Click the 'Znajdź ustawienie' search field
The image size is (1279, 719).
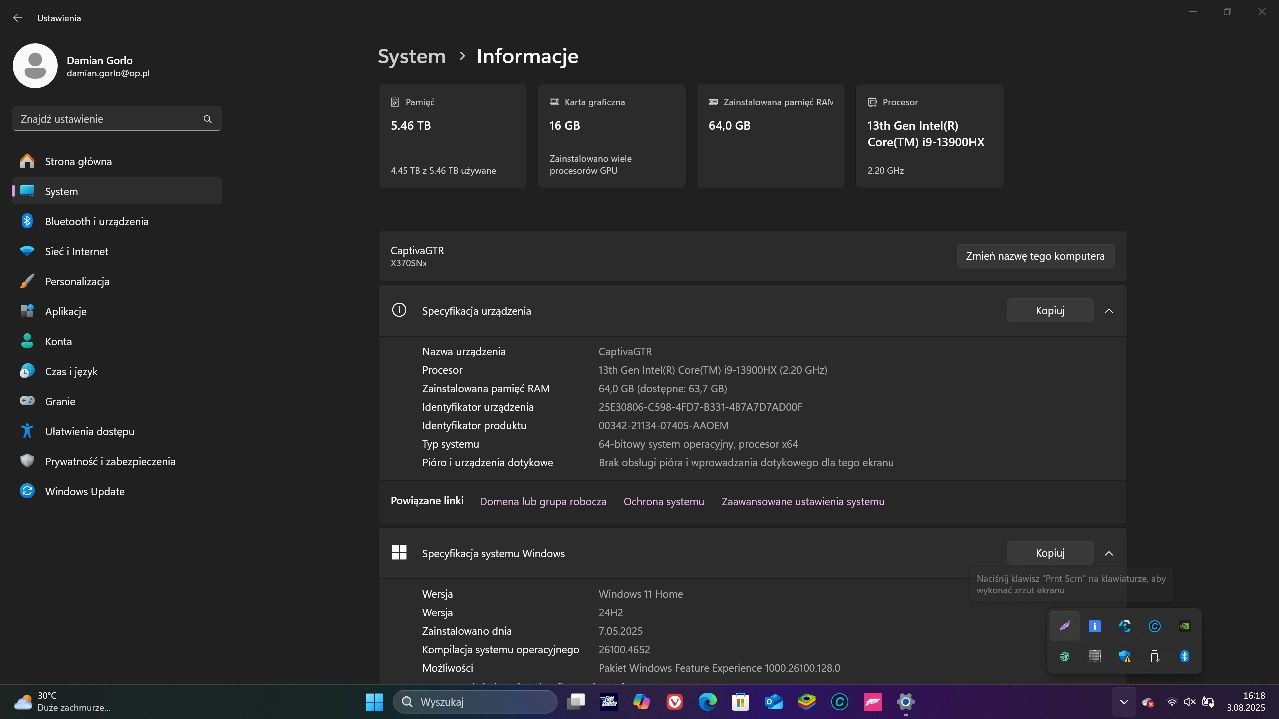117,119
